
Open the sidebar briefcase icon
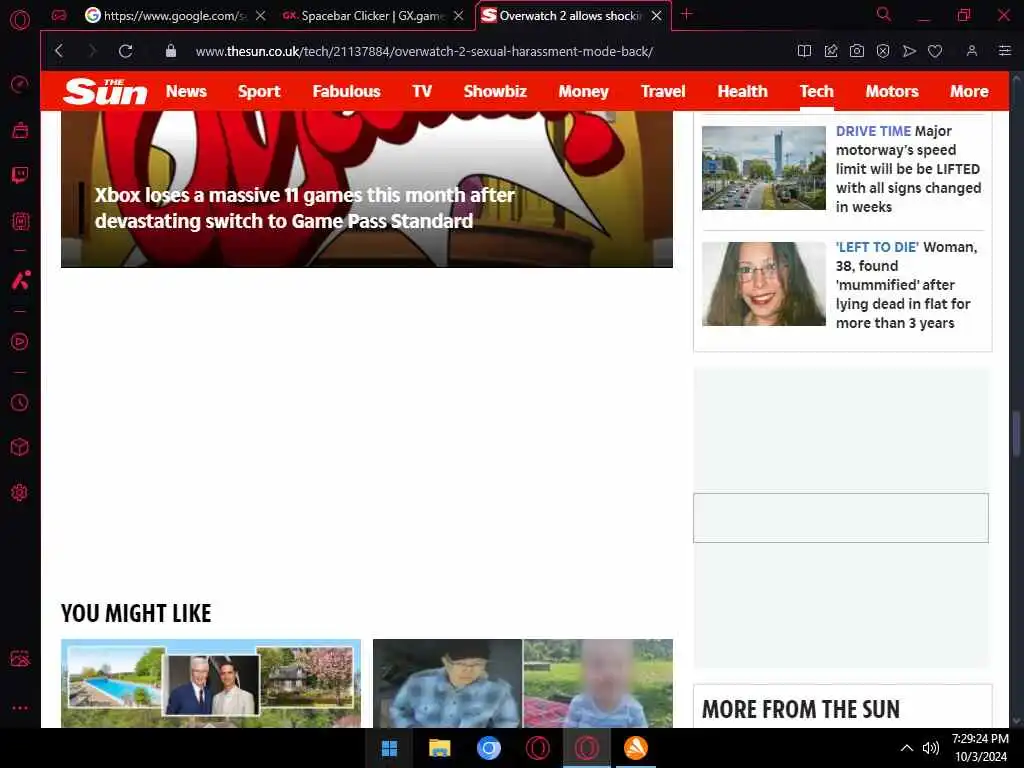[20, 131]
